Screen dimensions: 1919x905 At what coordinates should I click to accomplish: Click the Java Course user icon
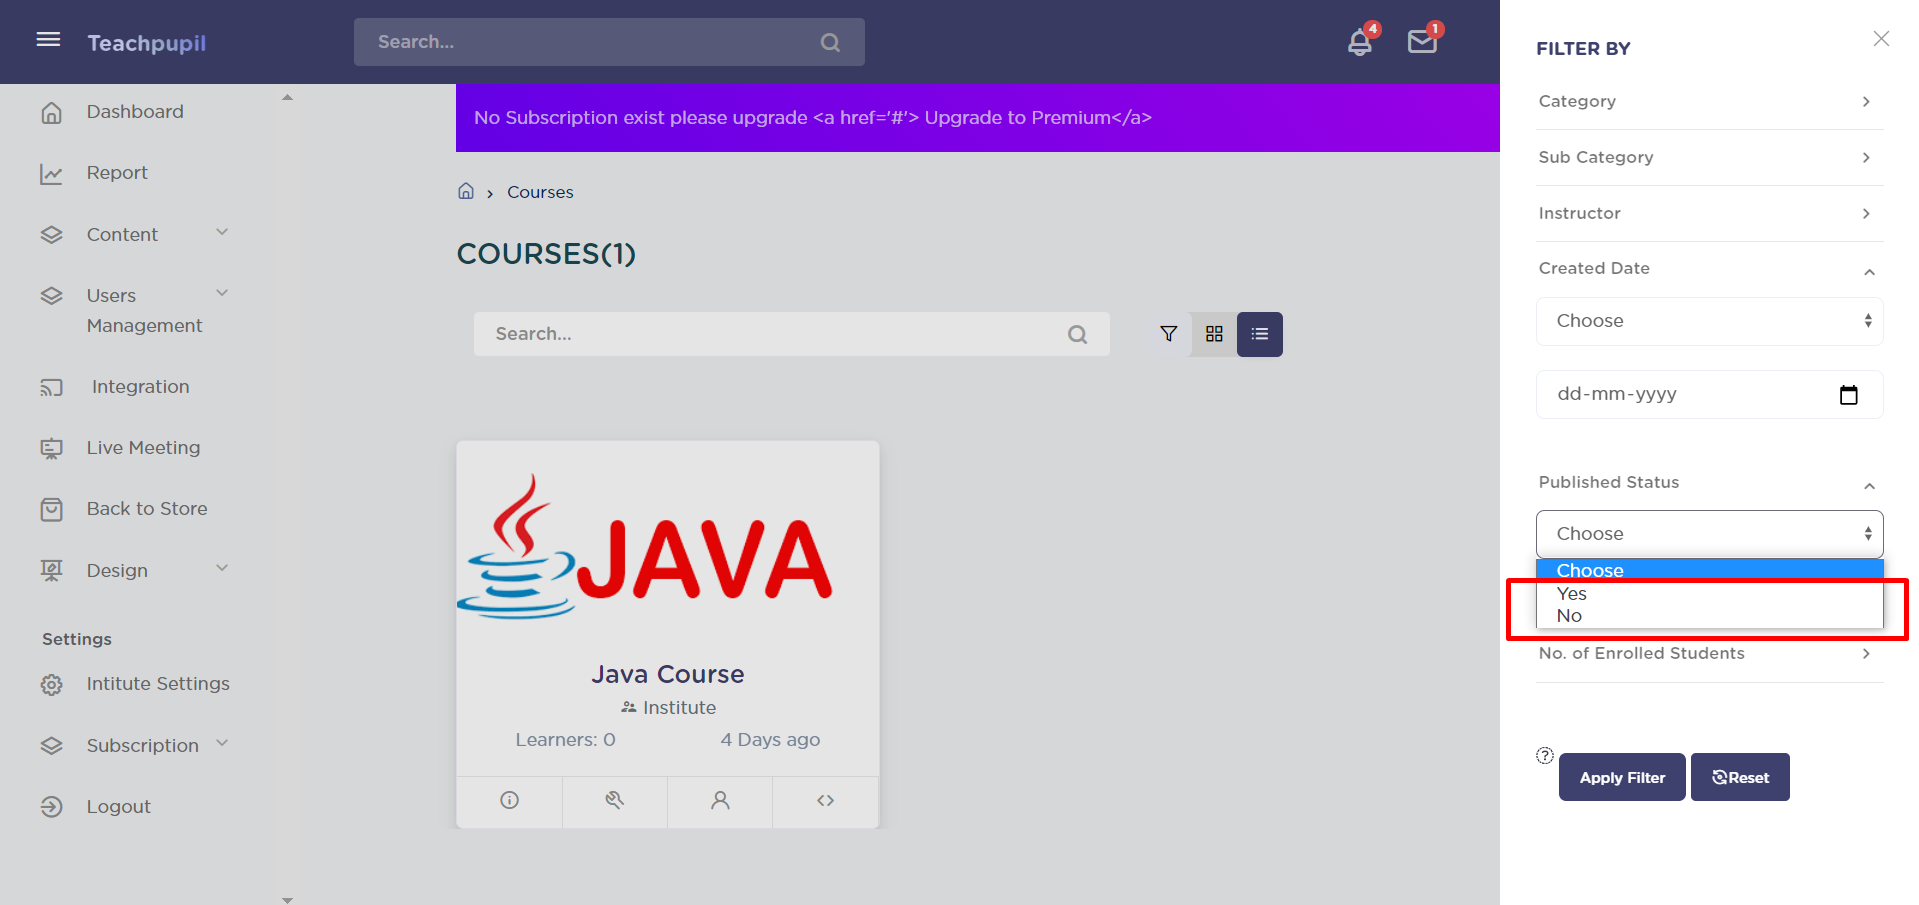(x=720, y=800)
